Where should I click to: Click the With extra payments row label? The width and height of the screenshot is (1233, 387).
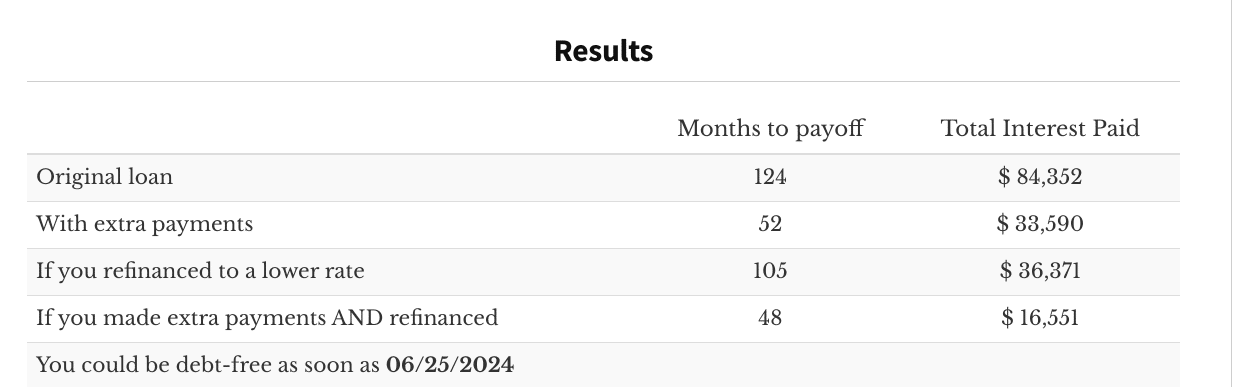[x=144, y=224]
